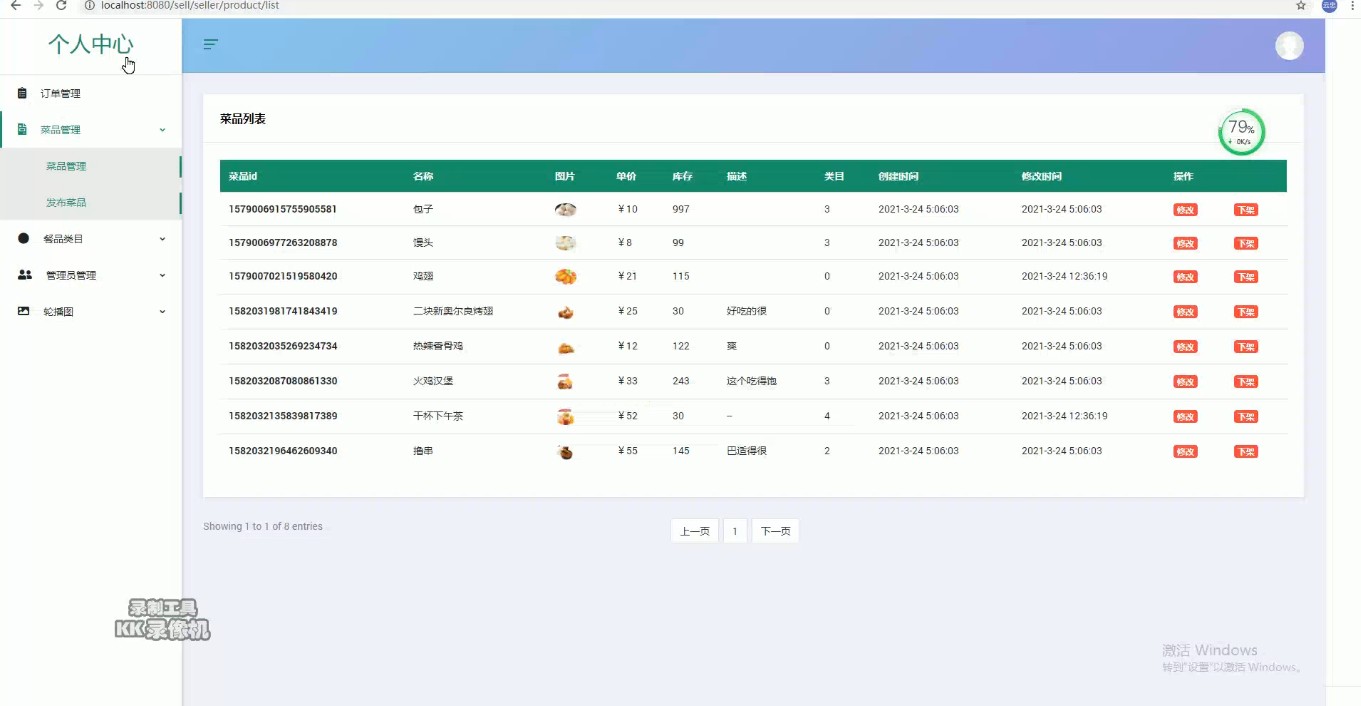1361x706 pixels.
Task: Expand the 餐品类目 menu chevron
Action: pyautogui.click(x=162, y=239)
